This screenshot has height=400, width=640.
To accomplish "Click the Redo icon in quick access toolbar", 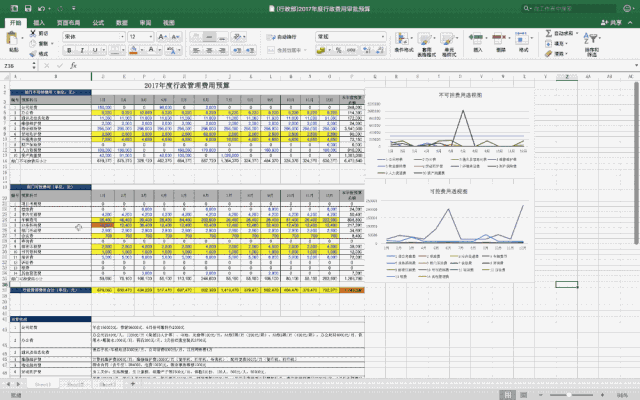I will [x=60, y=8].
